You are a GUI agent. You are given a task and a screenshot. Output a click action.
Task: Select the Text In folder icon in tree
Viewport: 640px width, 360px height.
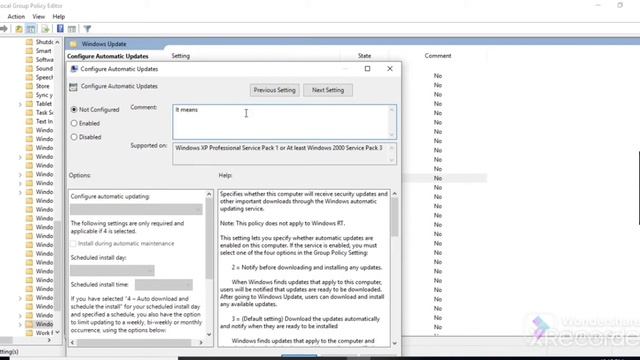pyautogui.click(x=29, y=121)
